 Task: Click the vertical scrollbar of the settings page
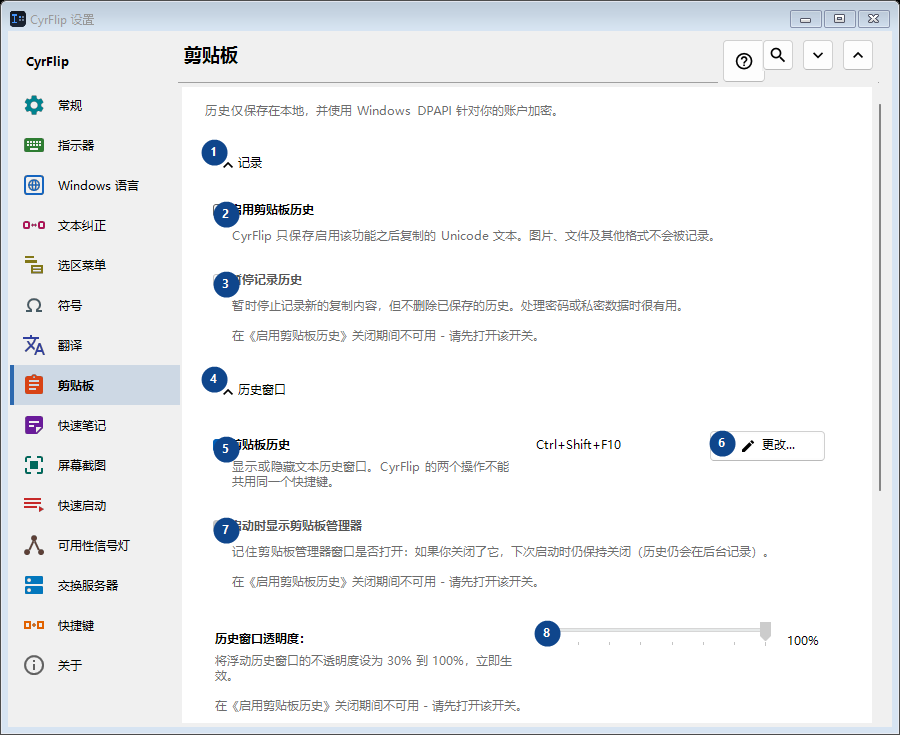879,297
